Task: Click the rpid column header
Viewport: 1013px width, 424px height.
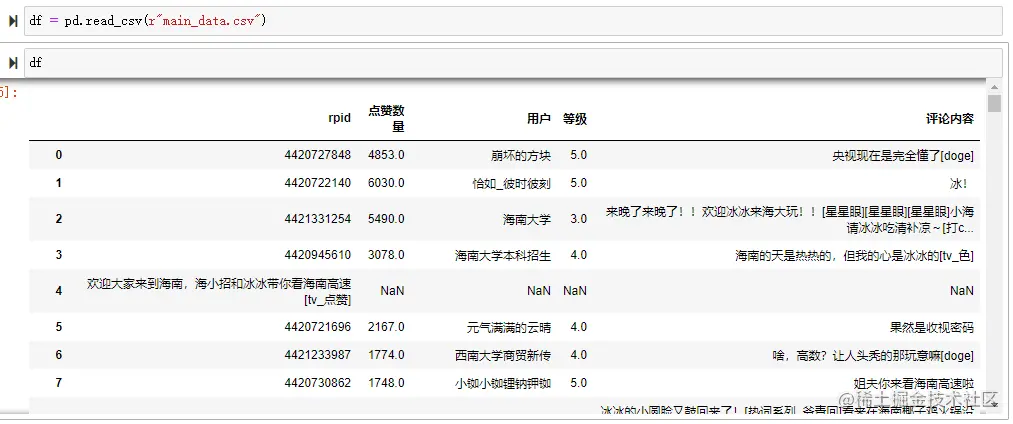Action: pos(339,118)
